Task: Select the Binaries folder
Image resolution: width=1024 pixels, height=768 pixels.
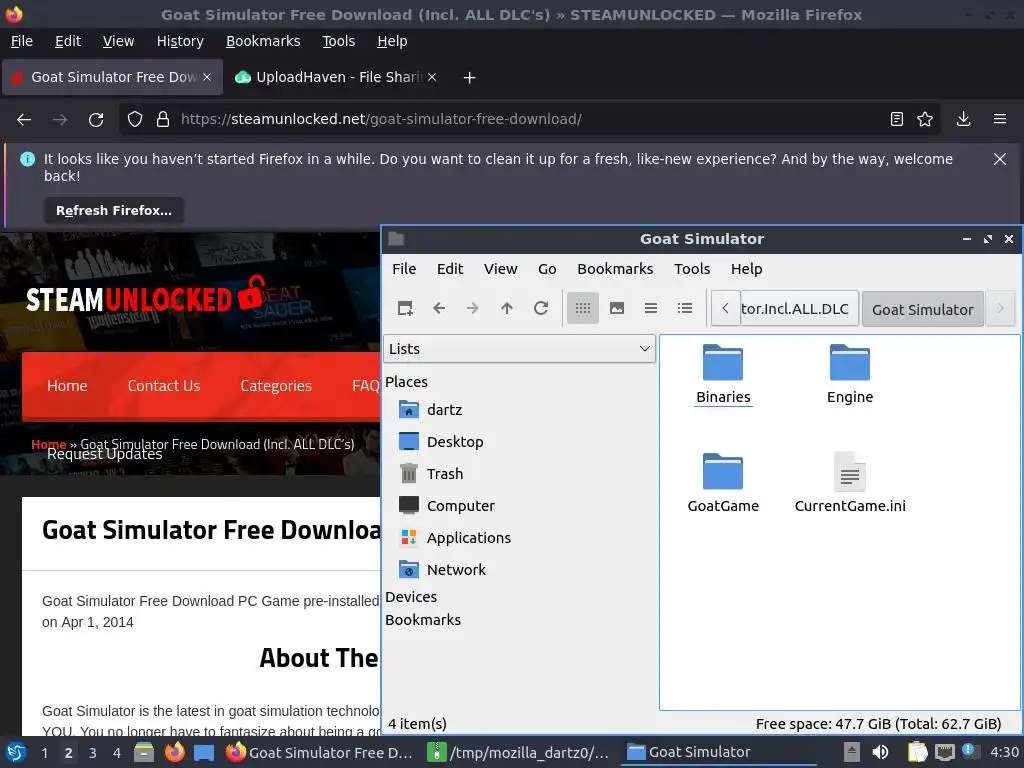Action: pos(723,374)
